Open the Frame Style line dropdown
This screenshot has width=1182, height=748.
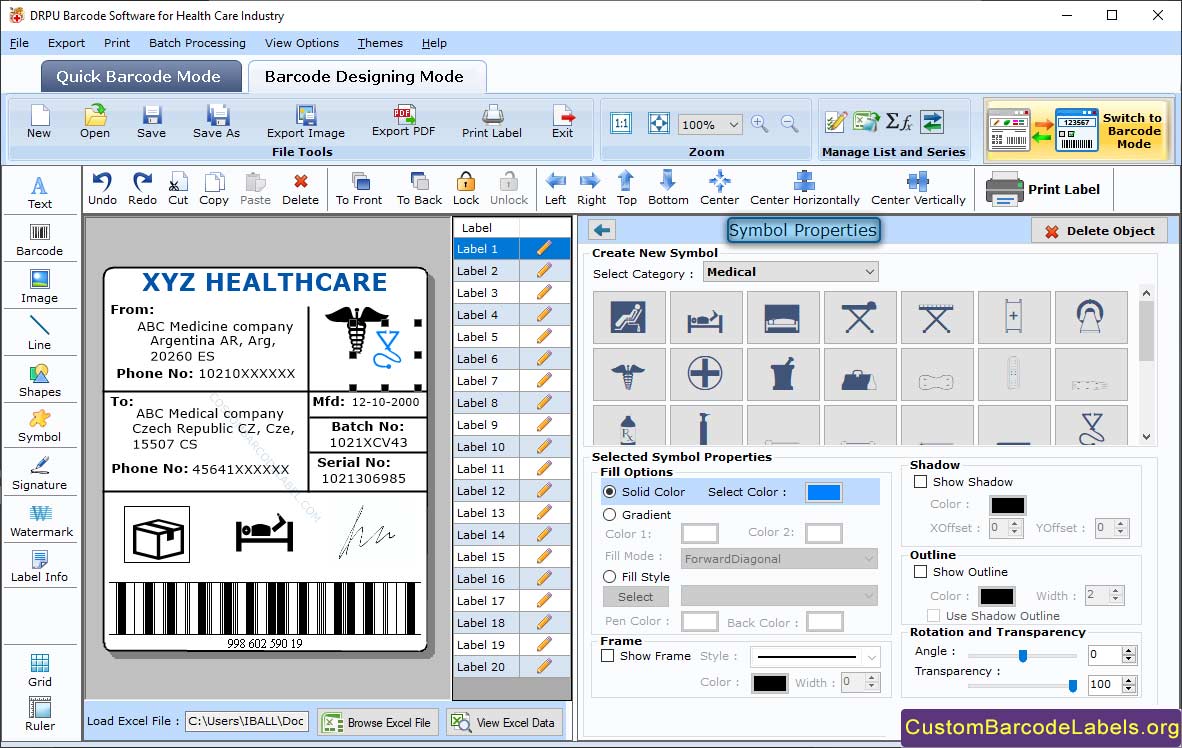815,657
